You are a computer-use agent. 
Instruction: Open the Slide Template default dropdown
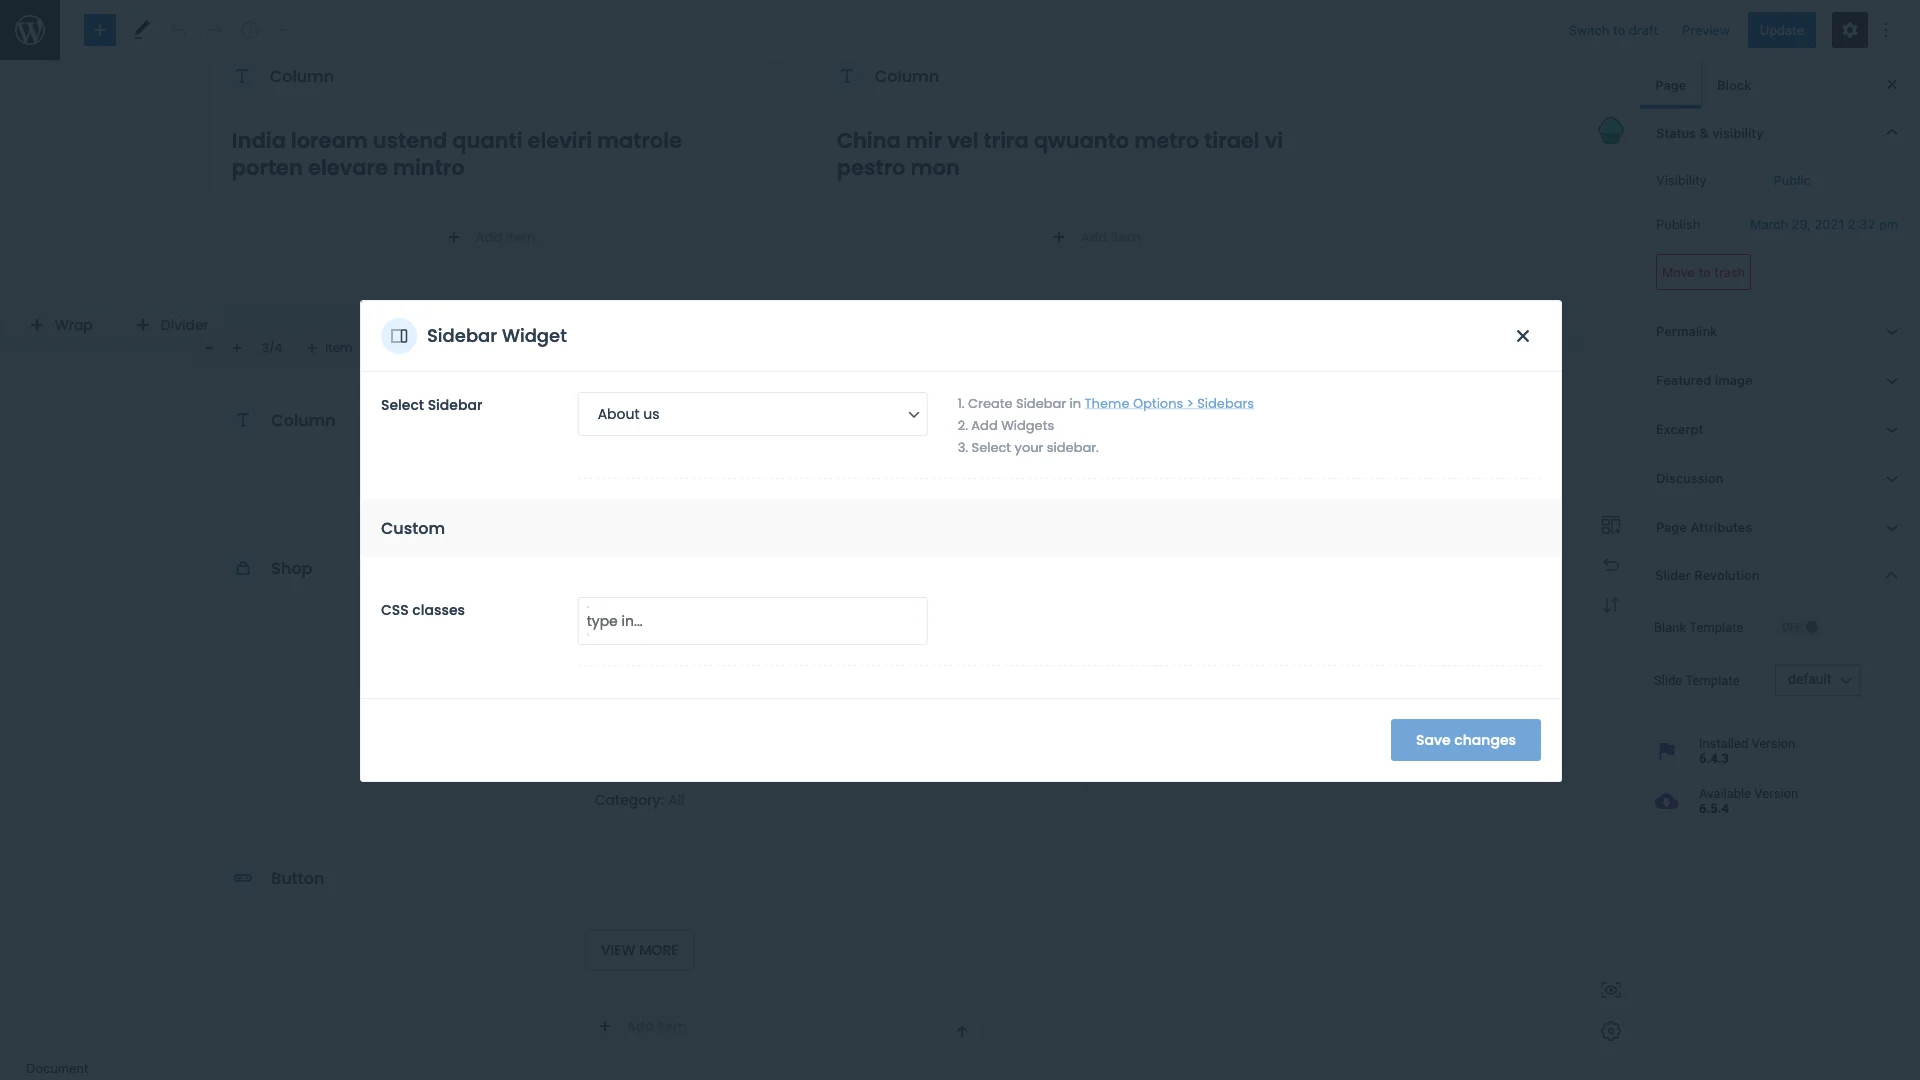1817,680
